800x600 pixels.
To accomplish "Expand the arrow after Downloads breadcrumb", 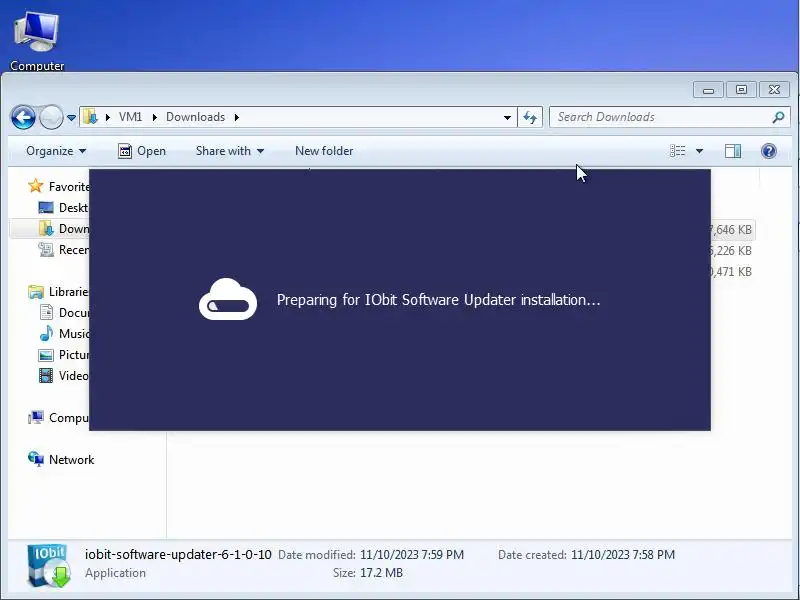I will (237, 117).
